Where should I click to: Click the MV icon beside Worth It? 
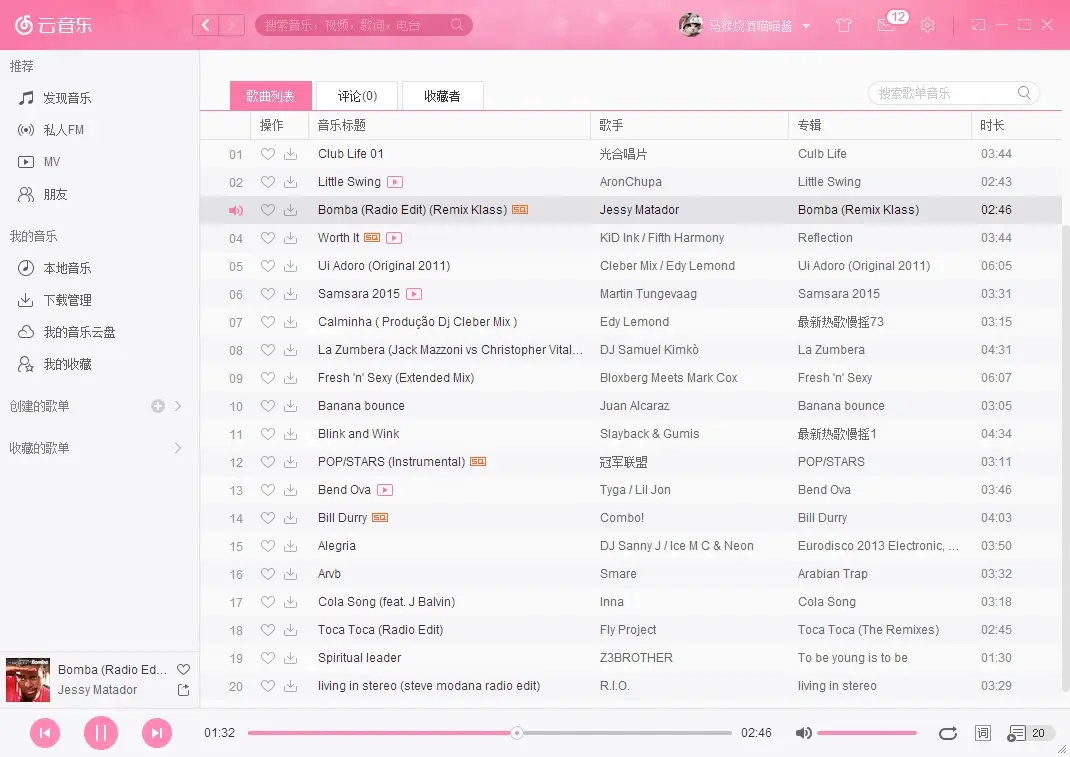[x=394, y=238]
